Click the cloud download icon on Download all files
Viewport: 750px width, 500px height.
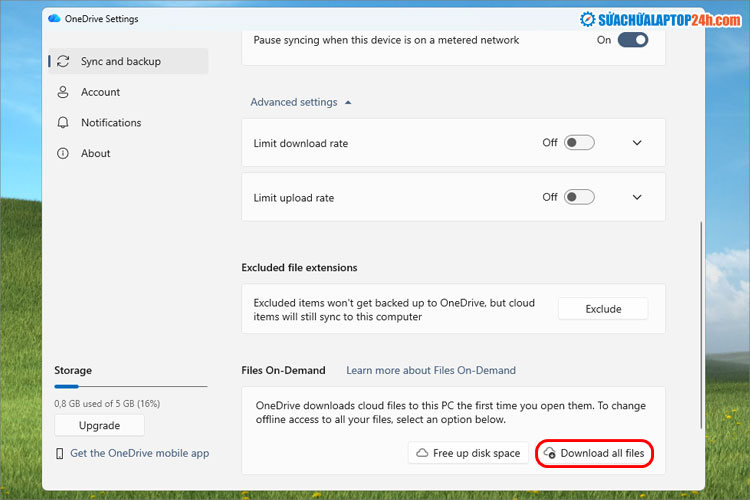pyautogui.click(x=549, y=453)
